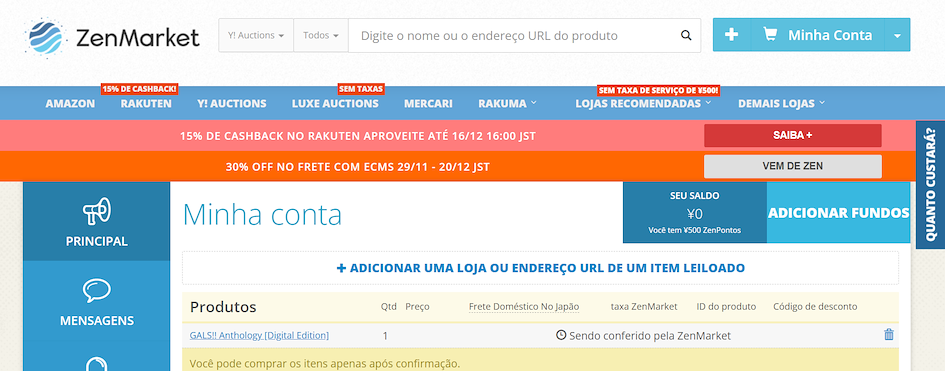Click the Preço column header

pos(417,307)
